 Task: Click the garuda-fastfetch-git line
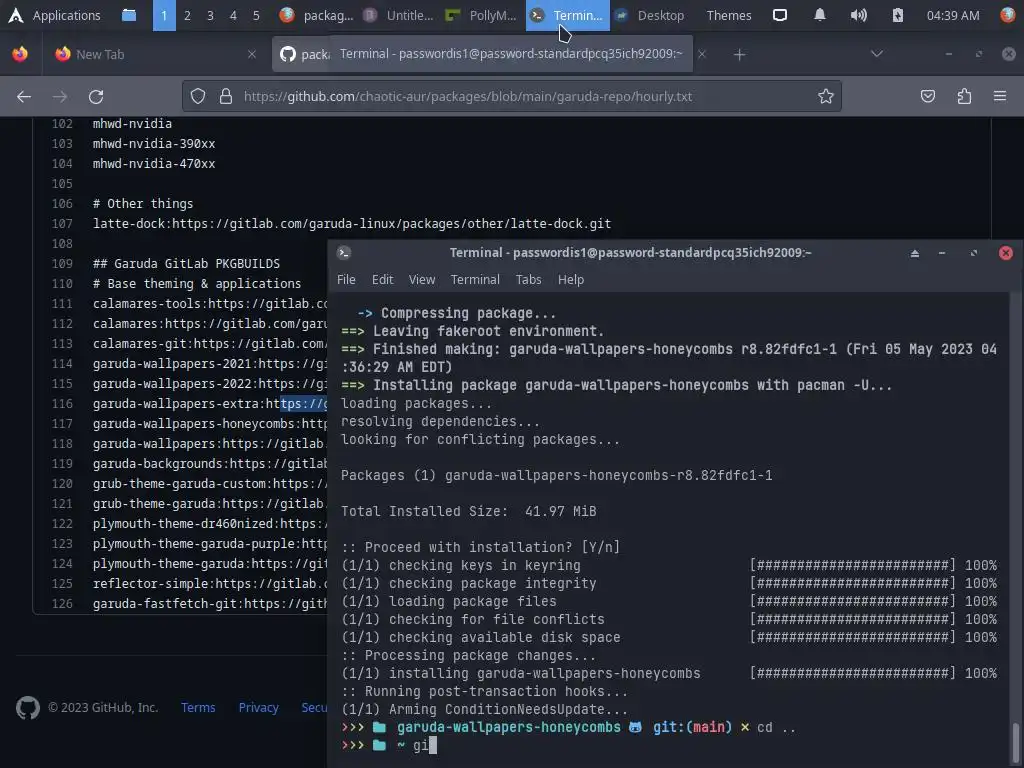point(210,604)
